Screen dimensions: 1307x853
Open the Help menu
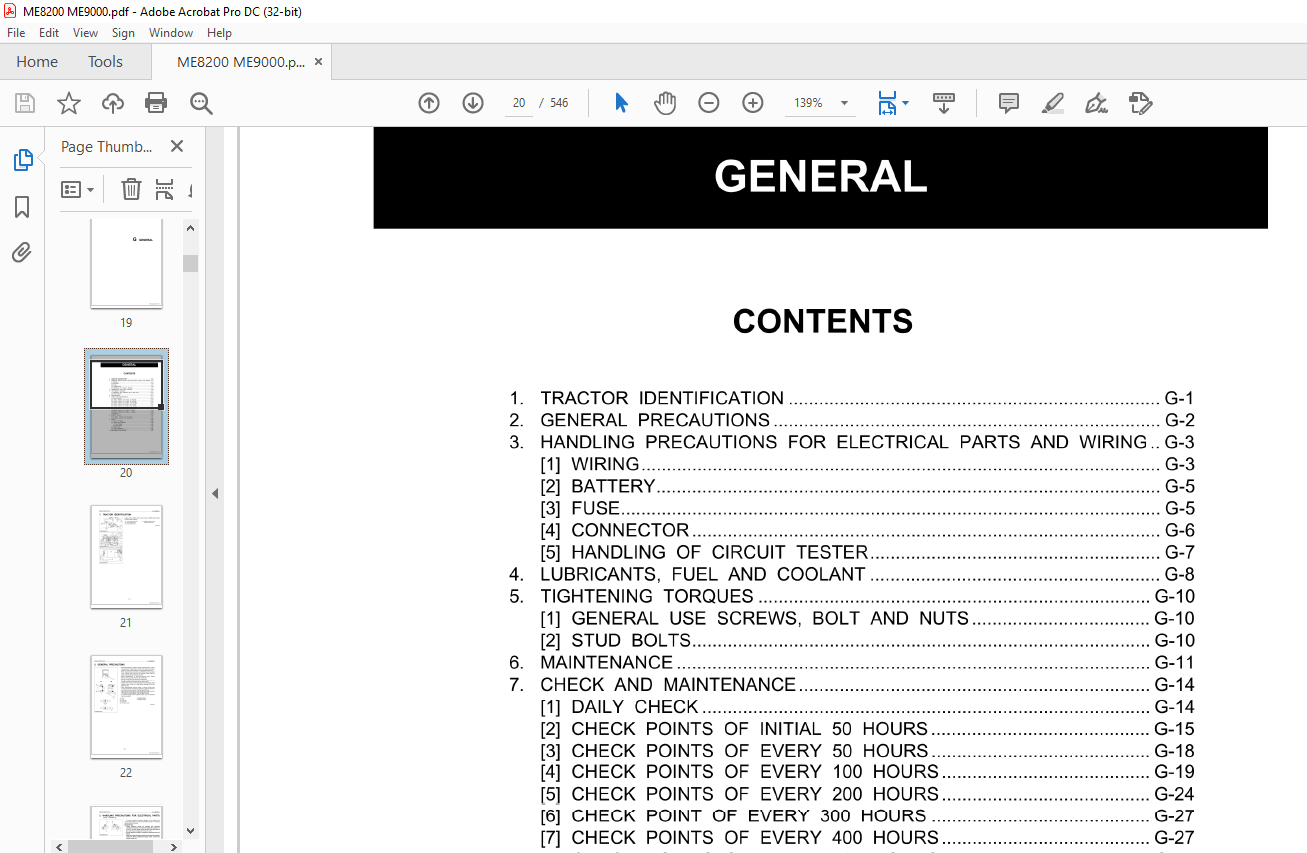(x=219, y=33)
